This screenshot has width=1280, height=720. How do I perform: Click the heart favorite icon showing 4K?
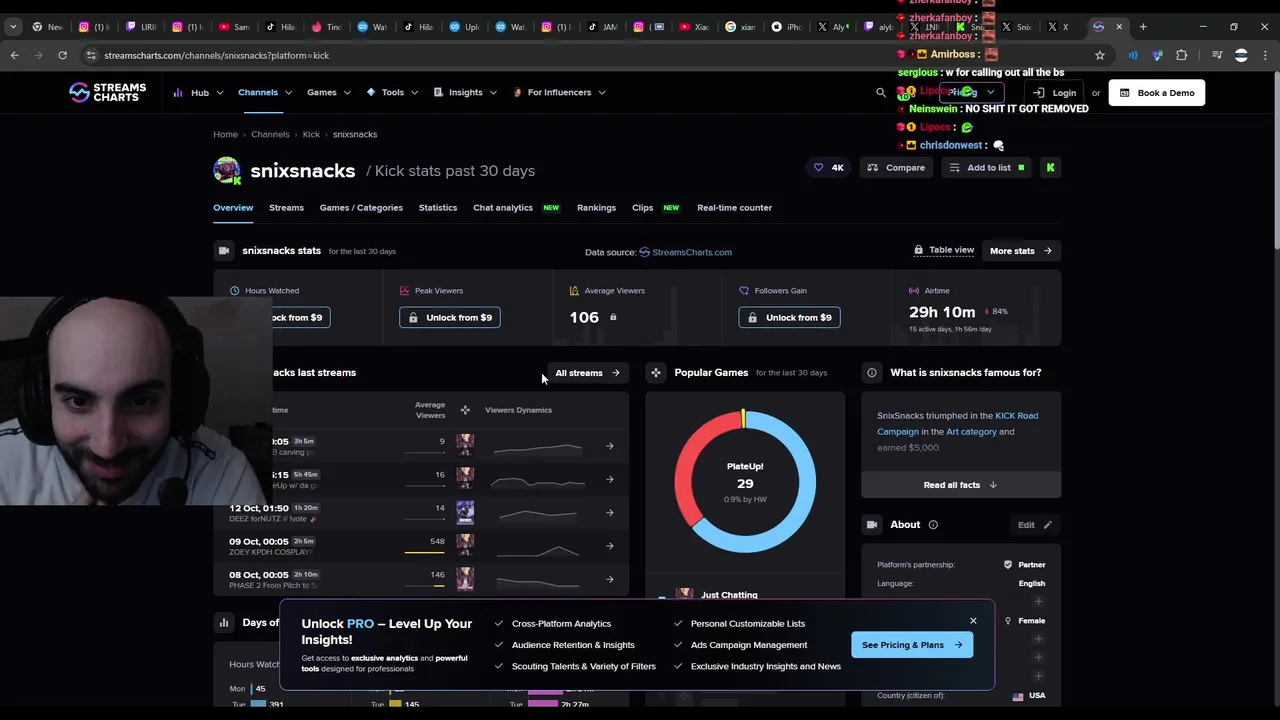[x=829, y=168]
